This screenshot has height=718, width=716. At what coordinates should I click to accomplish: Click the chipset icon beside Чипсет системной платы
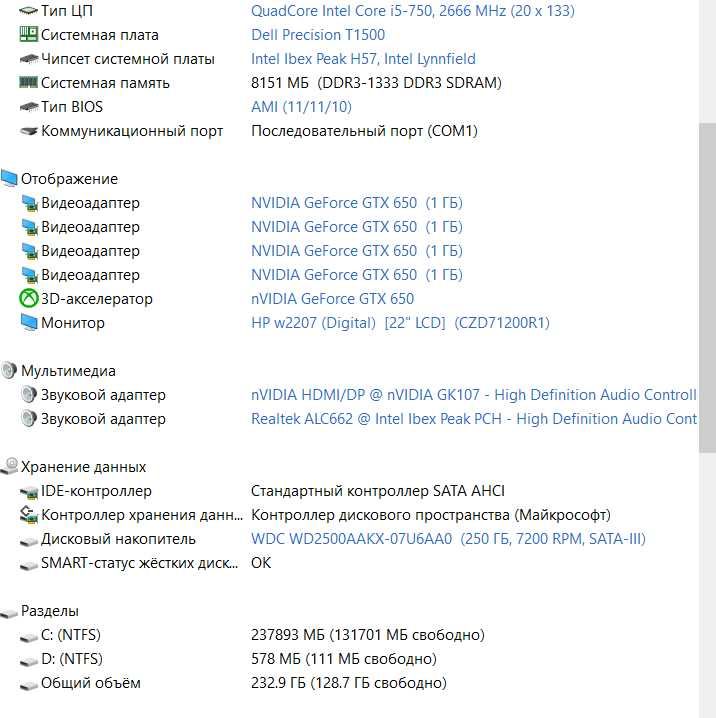click(28, 59)
